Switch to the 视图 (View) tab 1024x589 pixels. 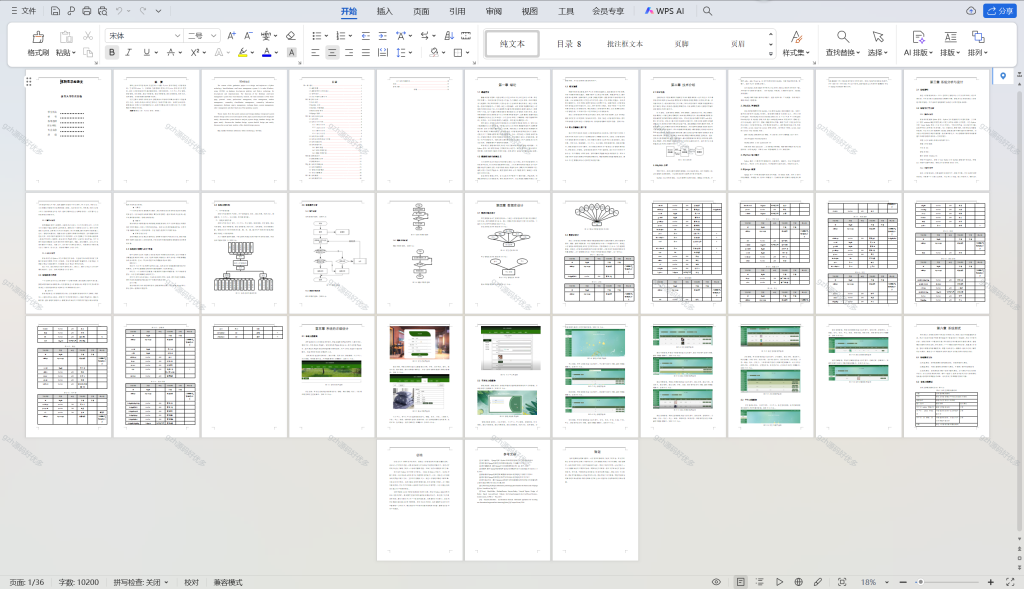pyautogui.click(x=530, y=11)
